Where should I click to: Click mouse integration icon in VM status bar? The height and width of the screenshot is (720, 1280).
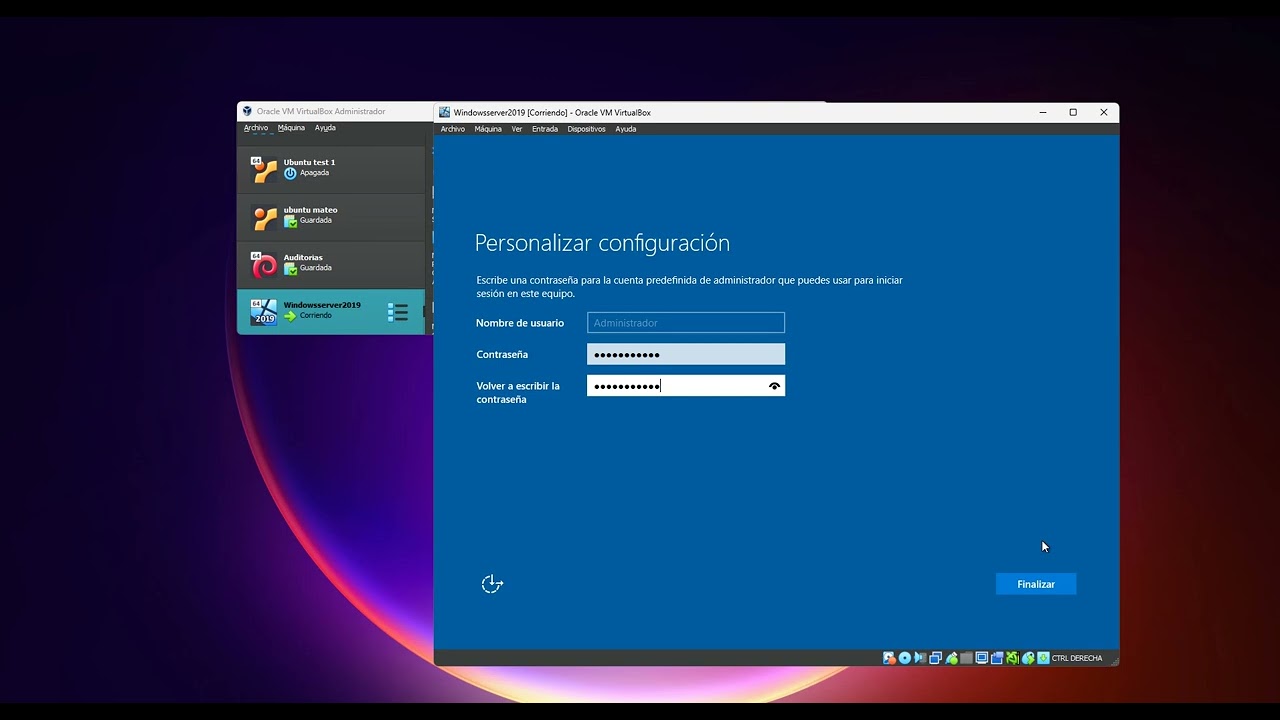point(1028,658)
